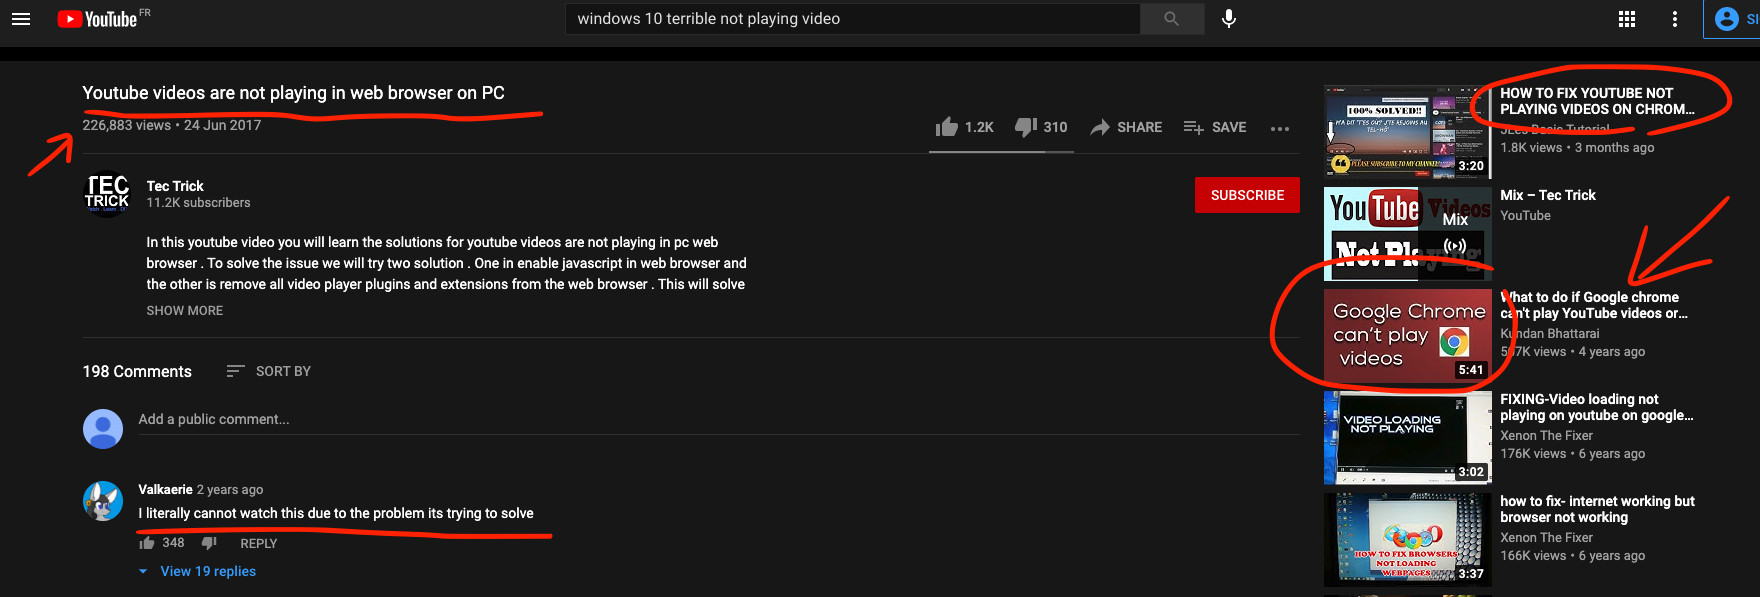Focus the Add a public comment field
Viewport: 1760px width, 597px height.
tap(718, 419)
